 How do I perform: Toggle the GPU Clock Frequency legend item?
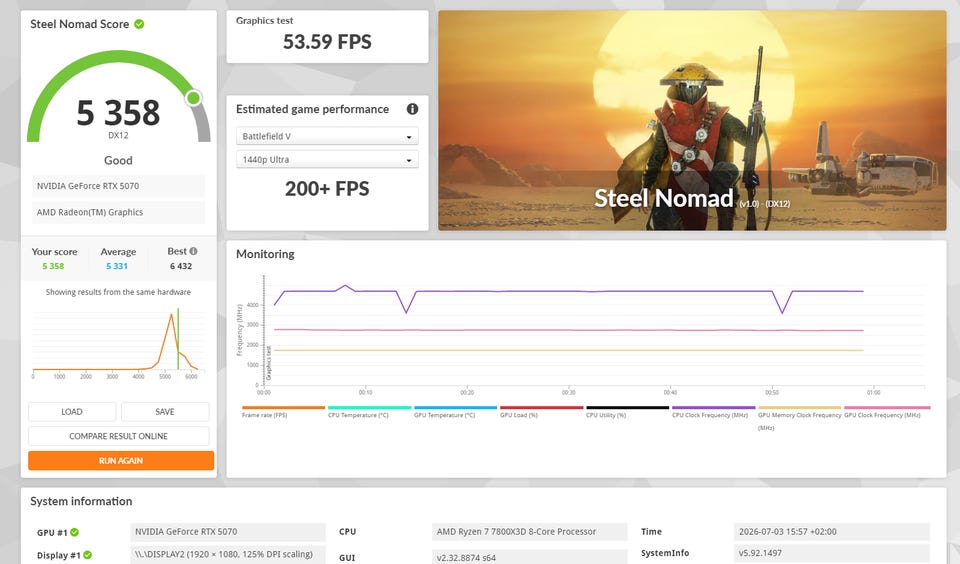coord(887,412)
